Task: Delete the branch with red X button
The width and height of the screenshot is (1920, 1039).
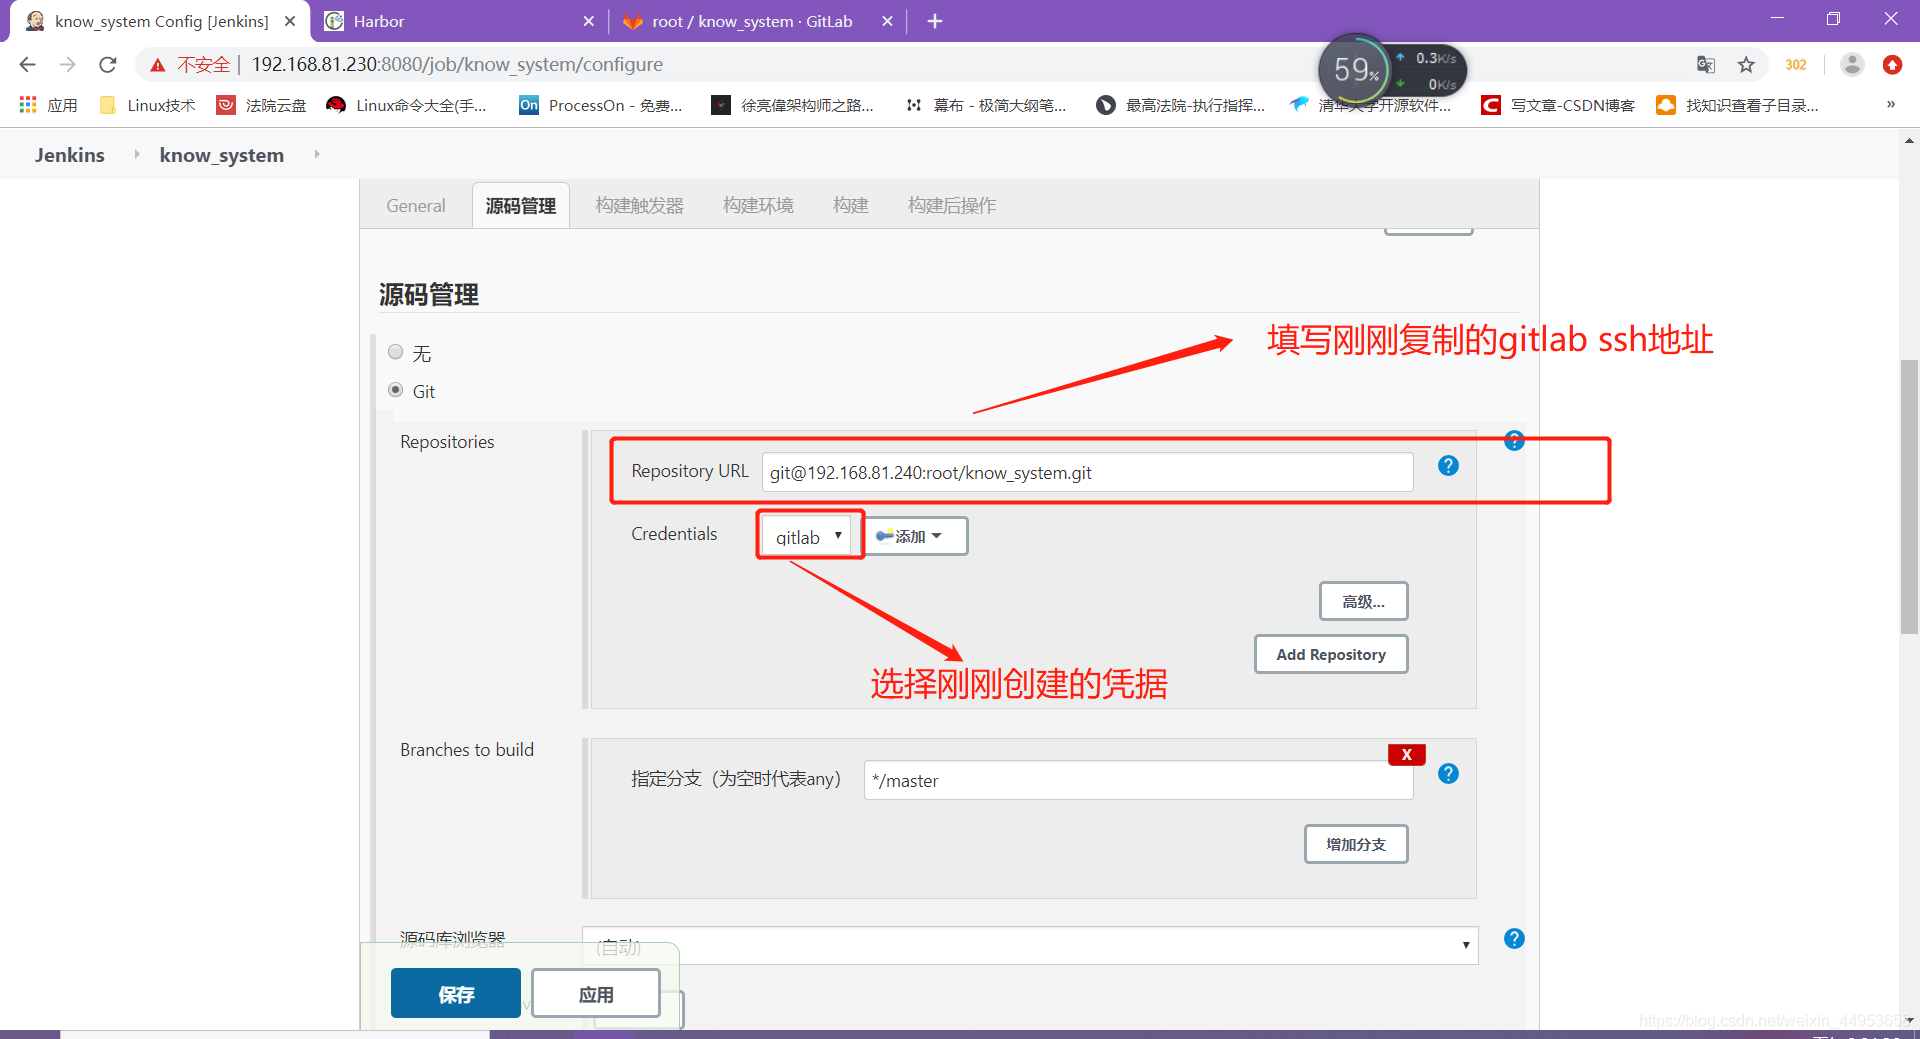Action: (1406, 755)
